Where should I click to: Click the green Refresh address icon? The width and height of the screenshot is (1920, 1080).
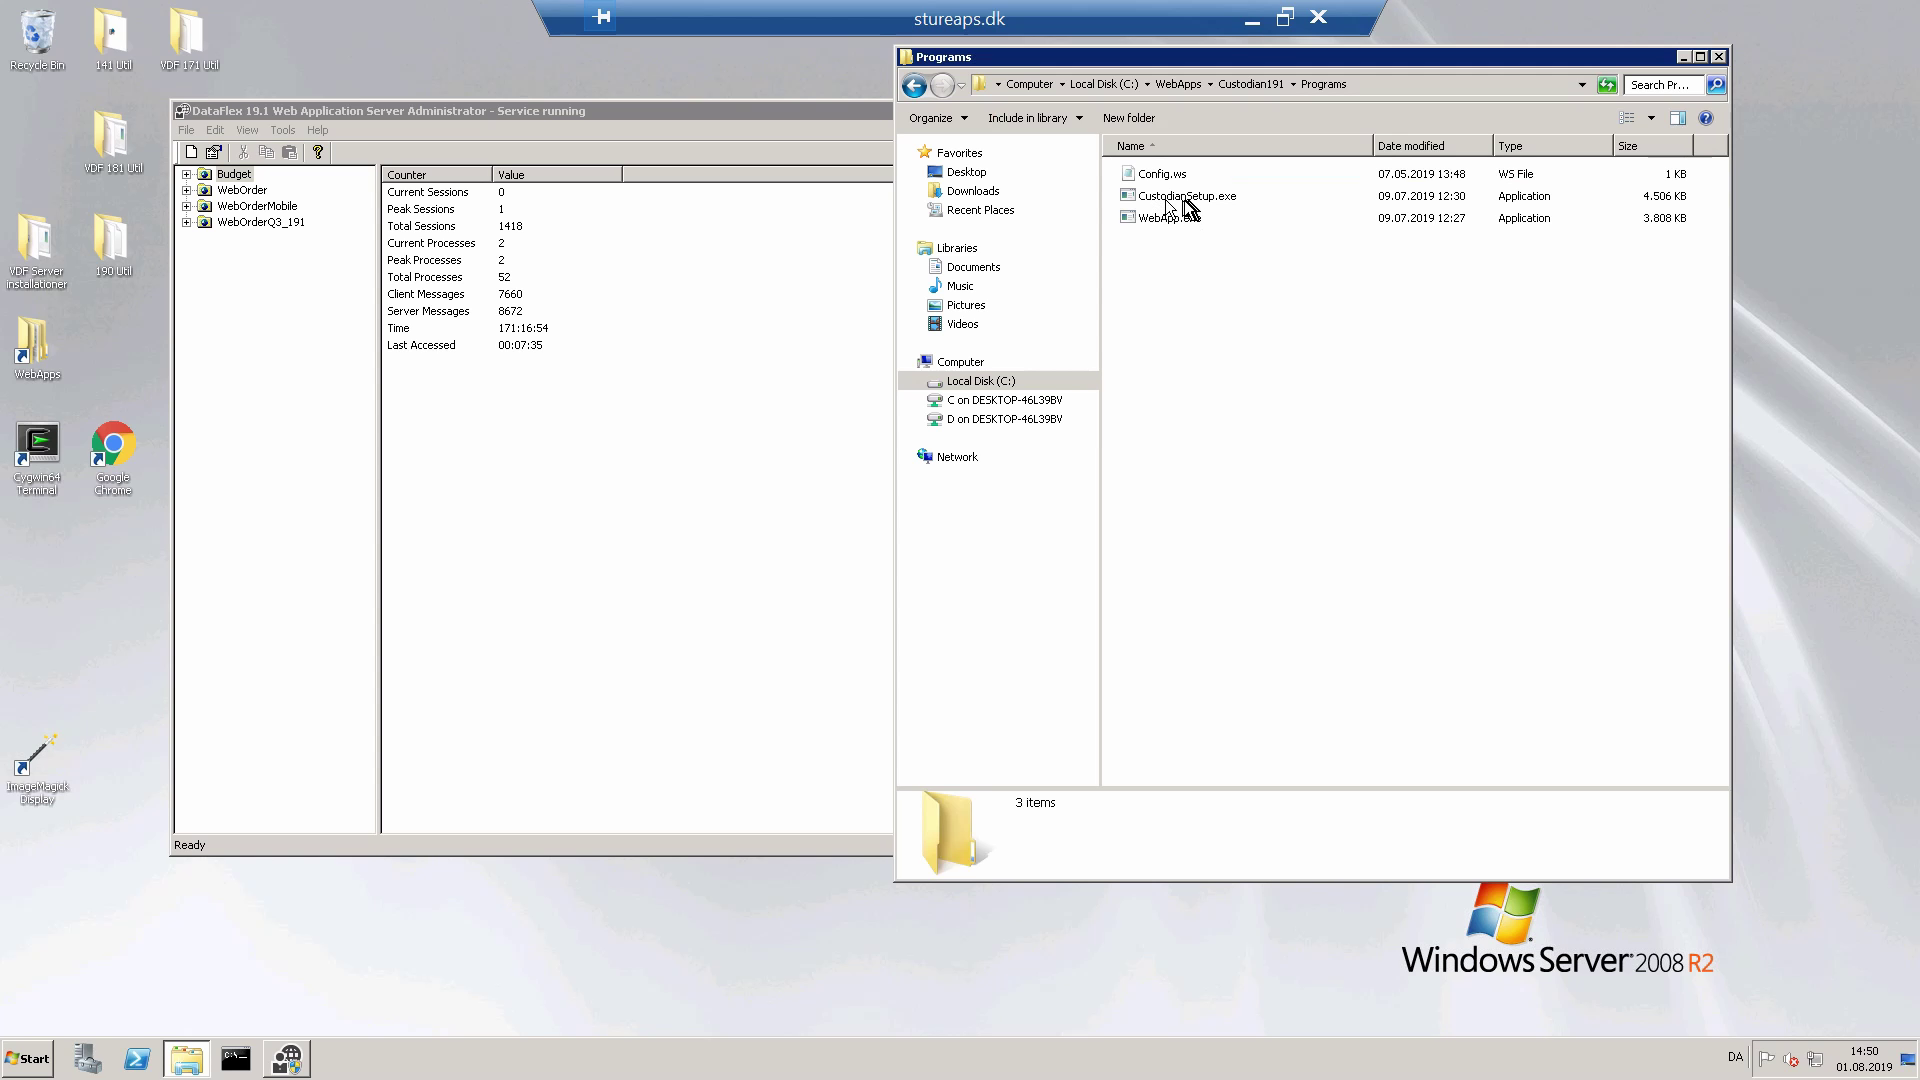point(1606,85)
